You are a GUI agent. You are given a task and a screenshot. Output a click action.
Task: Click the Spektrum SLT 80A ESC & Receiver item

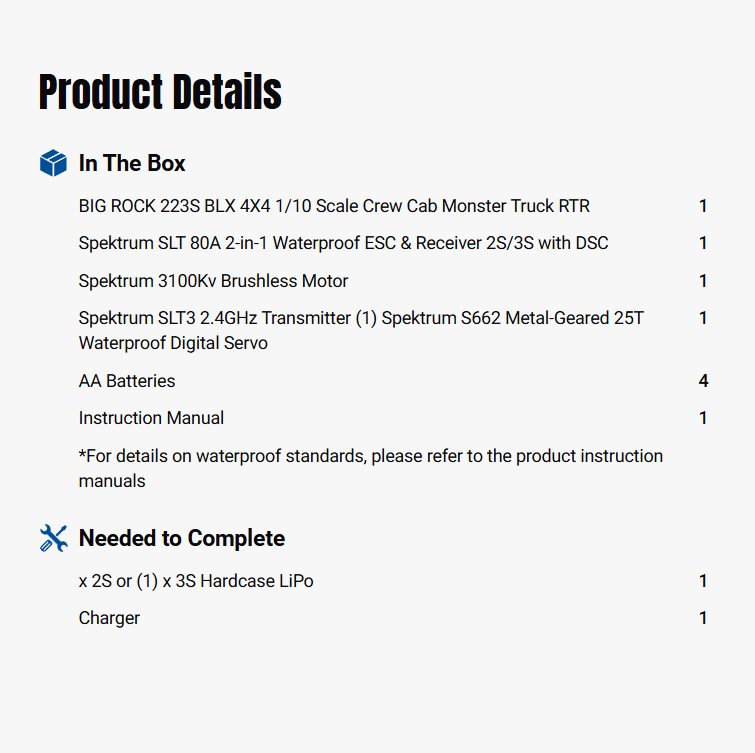pos(343,243)
